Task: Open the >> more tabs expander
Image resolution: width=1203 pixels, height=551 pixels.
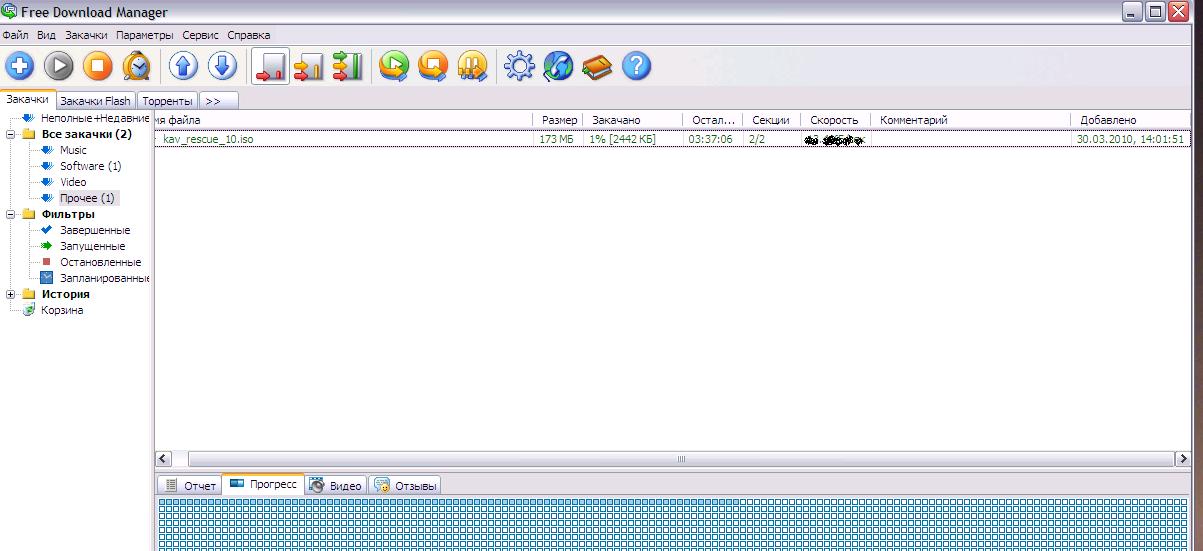Action: click(x=218, y=101)
